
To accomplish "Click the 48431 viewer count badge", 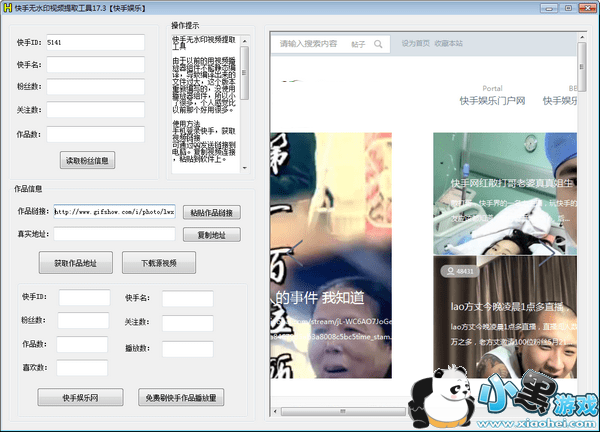I will 460,271.
